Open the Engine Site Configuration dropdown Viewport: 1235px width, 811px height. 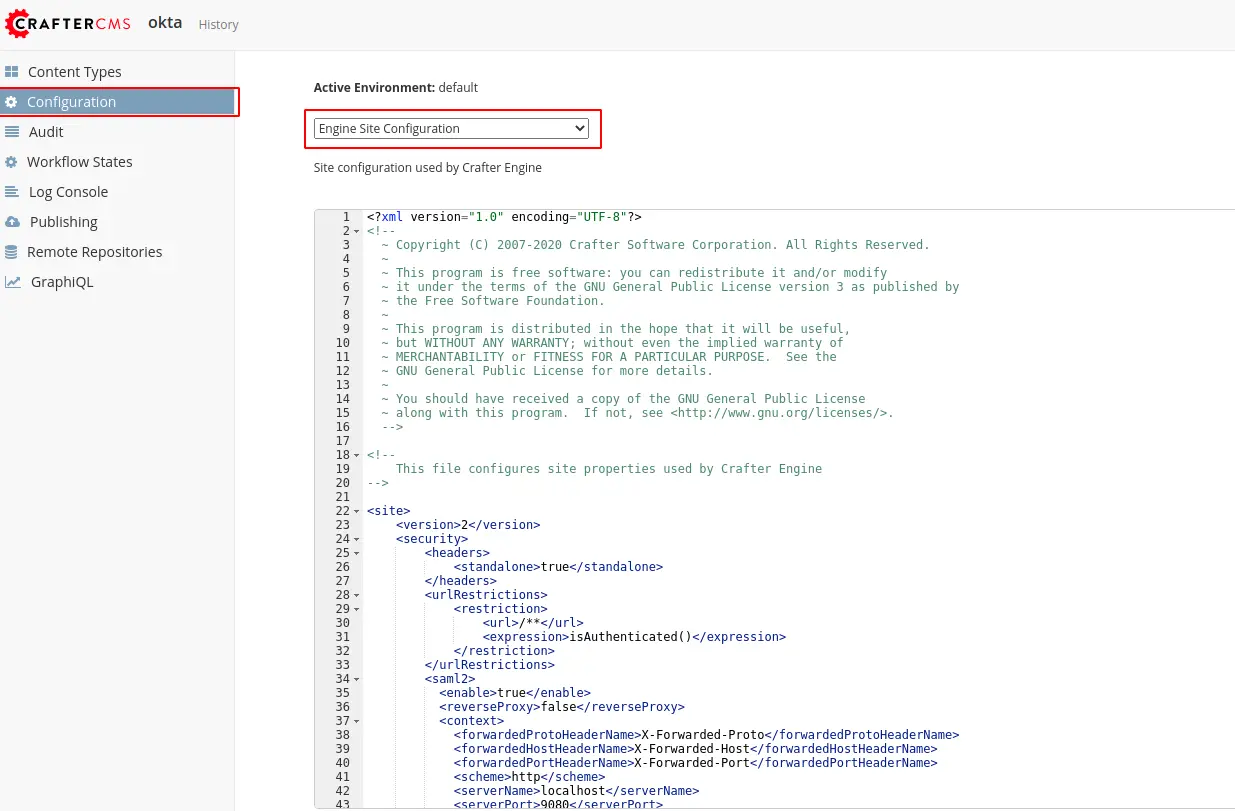(x=451, y=129)
